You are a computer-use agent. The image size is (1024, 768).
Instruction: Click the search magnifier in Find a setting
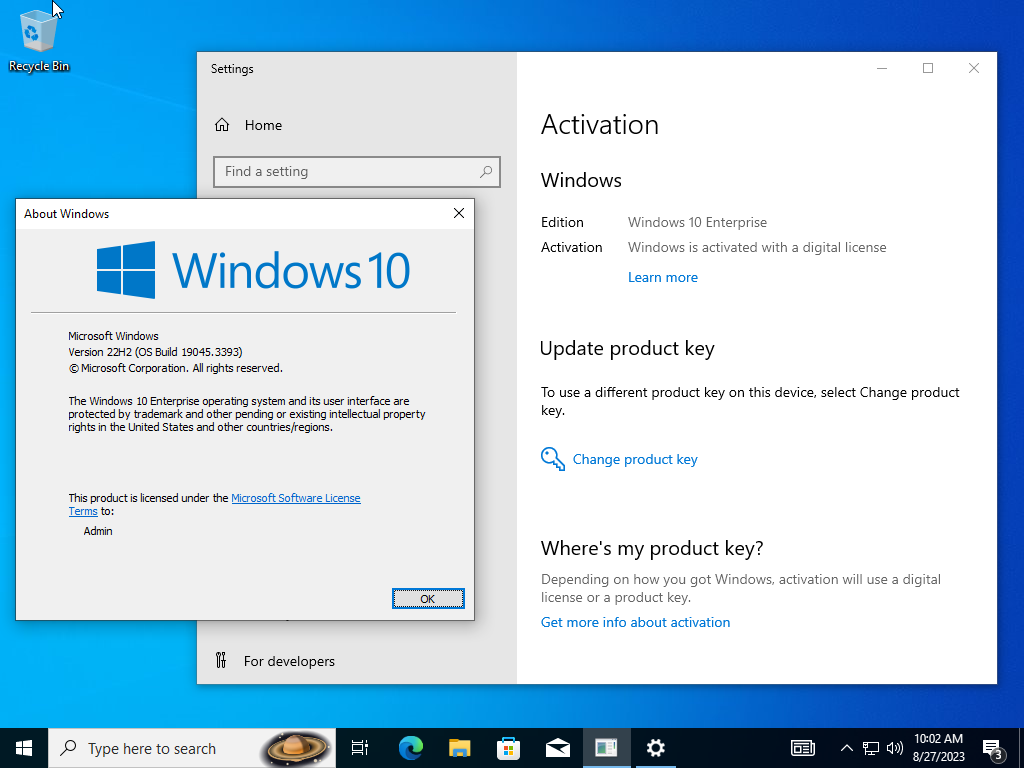tap(486, 172)
